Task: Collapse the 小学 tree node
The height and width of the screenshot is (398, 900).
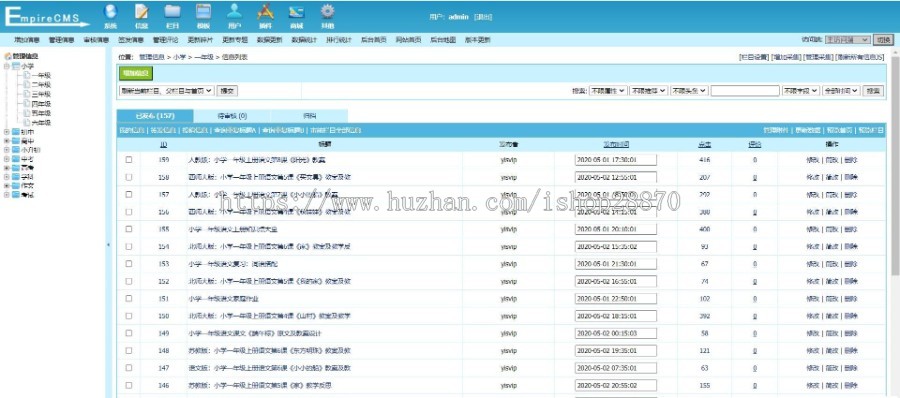Action: tap(7, 66)
